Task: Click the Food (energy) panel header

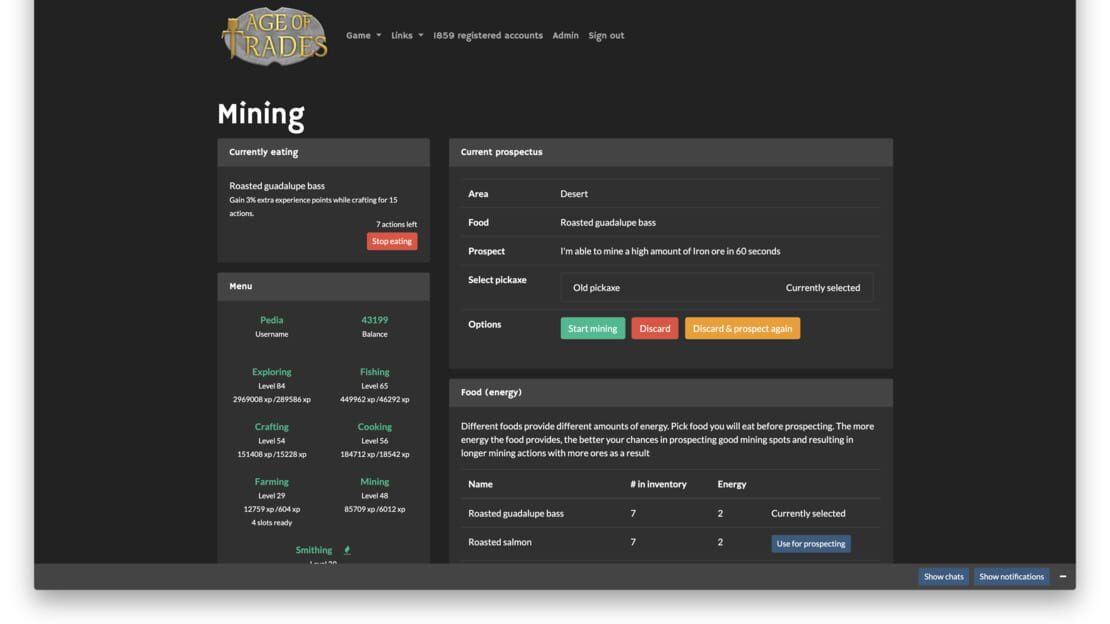Action: 670,392
